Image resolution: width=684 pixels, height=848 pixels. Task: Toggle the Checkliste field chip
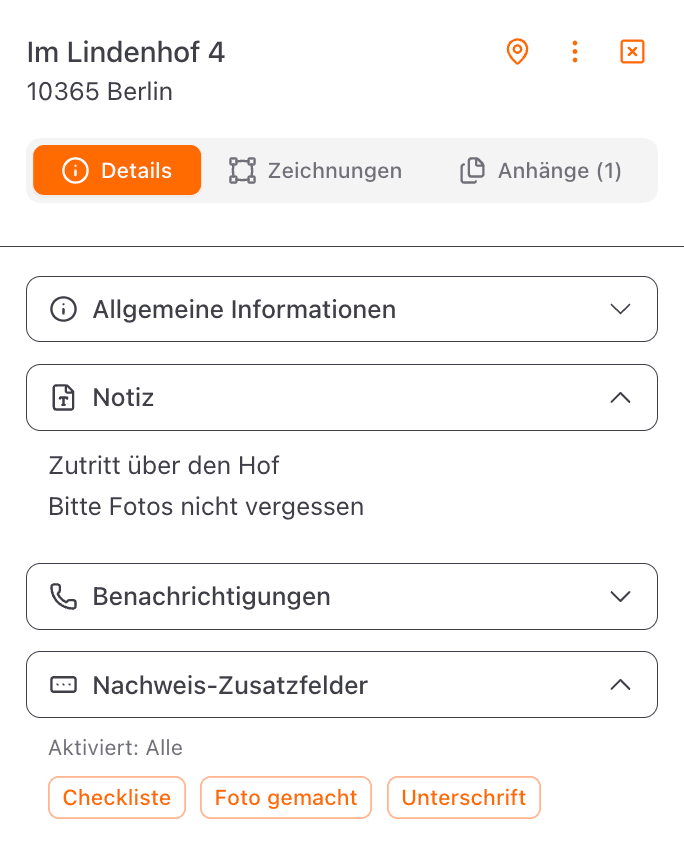click(x=116, y=797)
